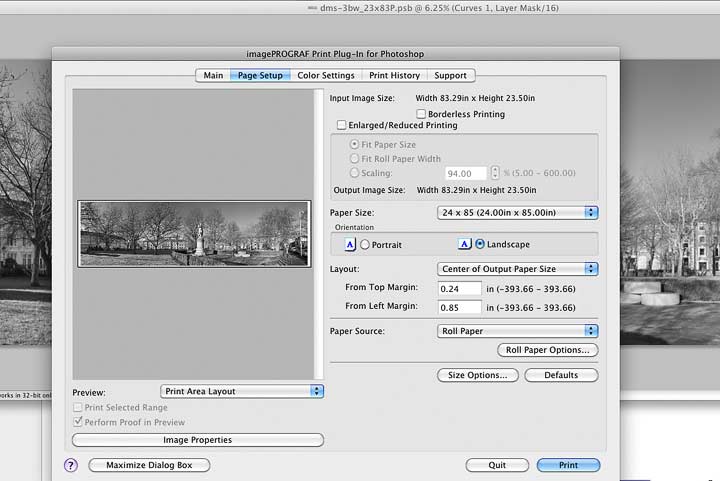720x481 pixels.
Task: Click the From Left Margin input field
Action: (460, 308)
